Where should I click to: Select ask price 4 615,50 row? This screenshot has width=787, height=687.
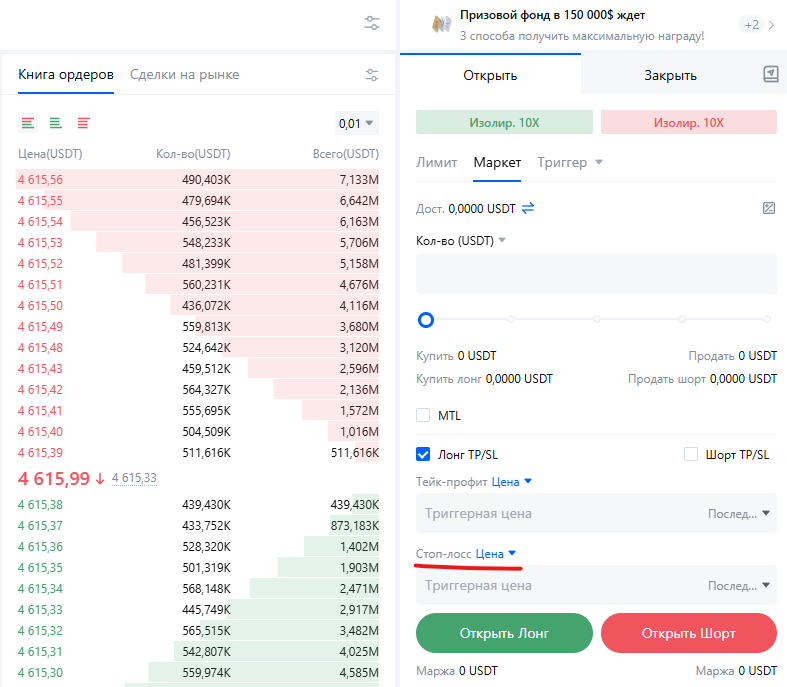198,306
